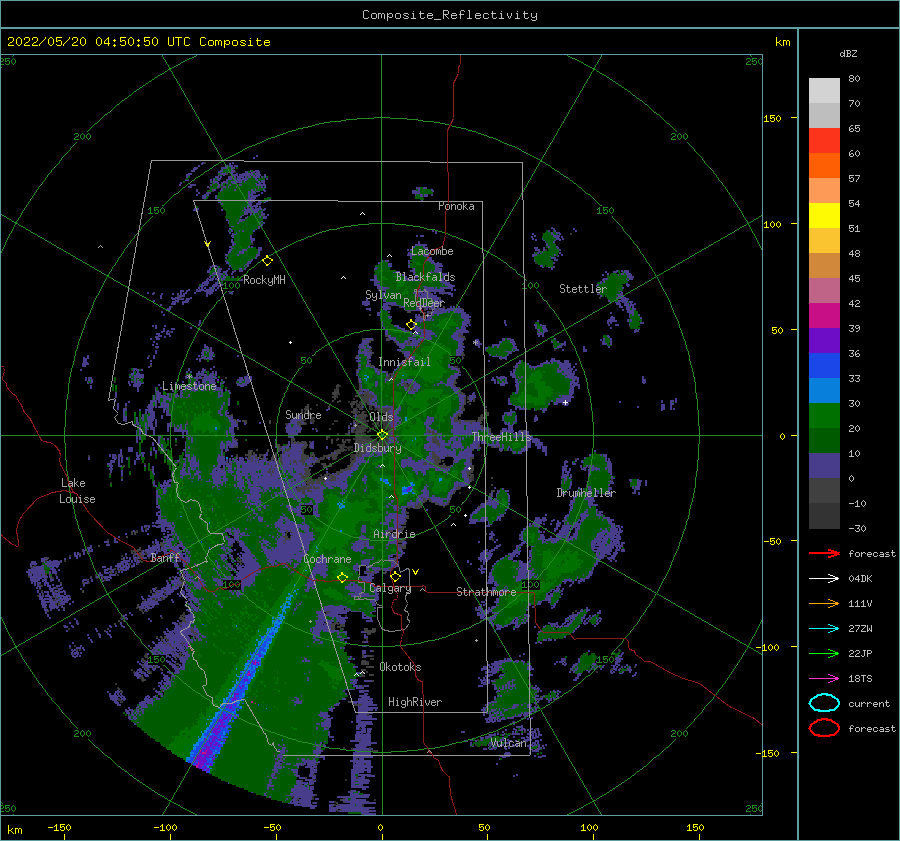Choose the purple 36–39 dBZ swatch

click(824, 341)
